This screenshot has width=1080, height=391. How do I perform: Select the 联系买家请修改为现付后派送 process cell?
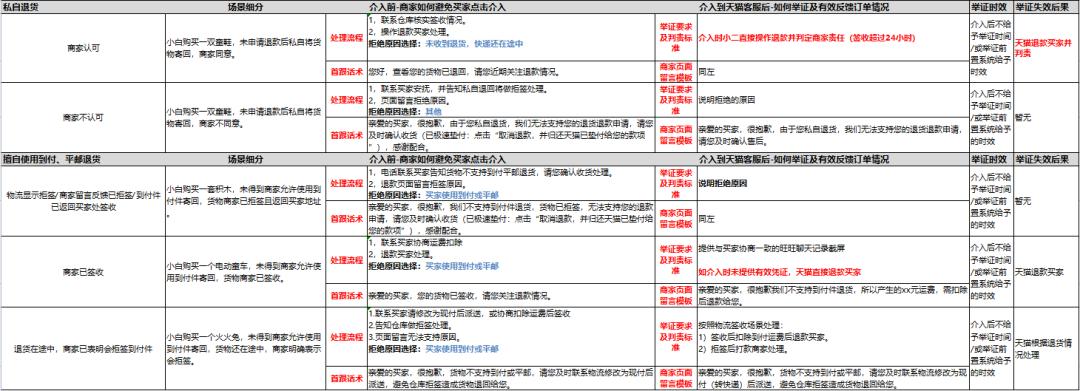click(x=510, y=337)
